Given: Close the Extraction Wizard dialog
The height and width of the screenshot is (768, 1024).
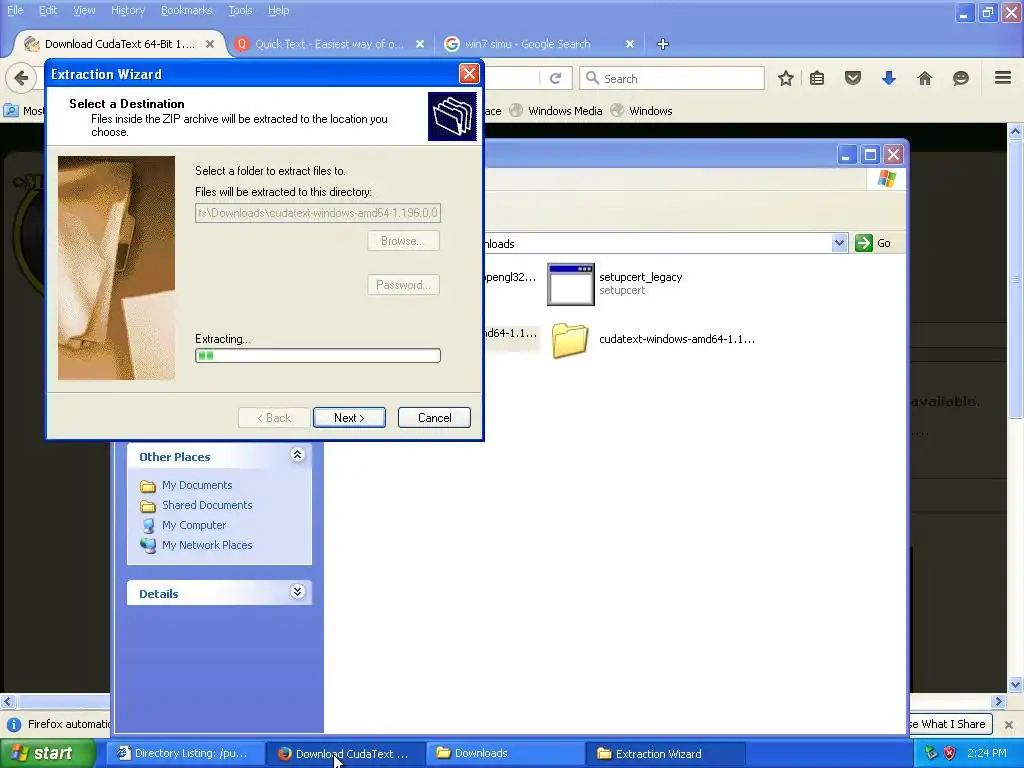Looking at the screenshot, I should [469, 74].
